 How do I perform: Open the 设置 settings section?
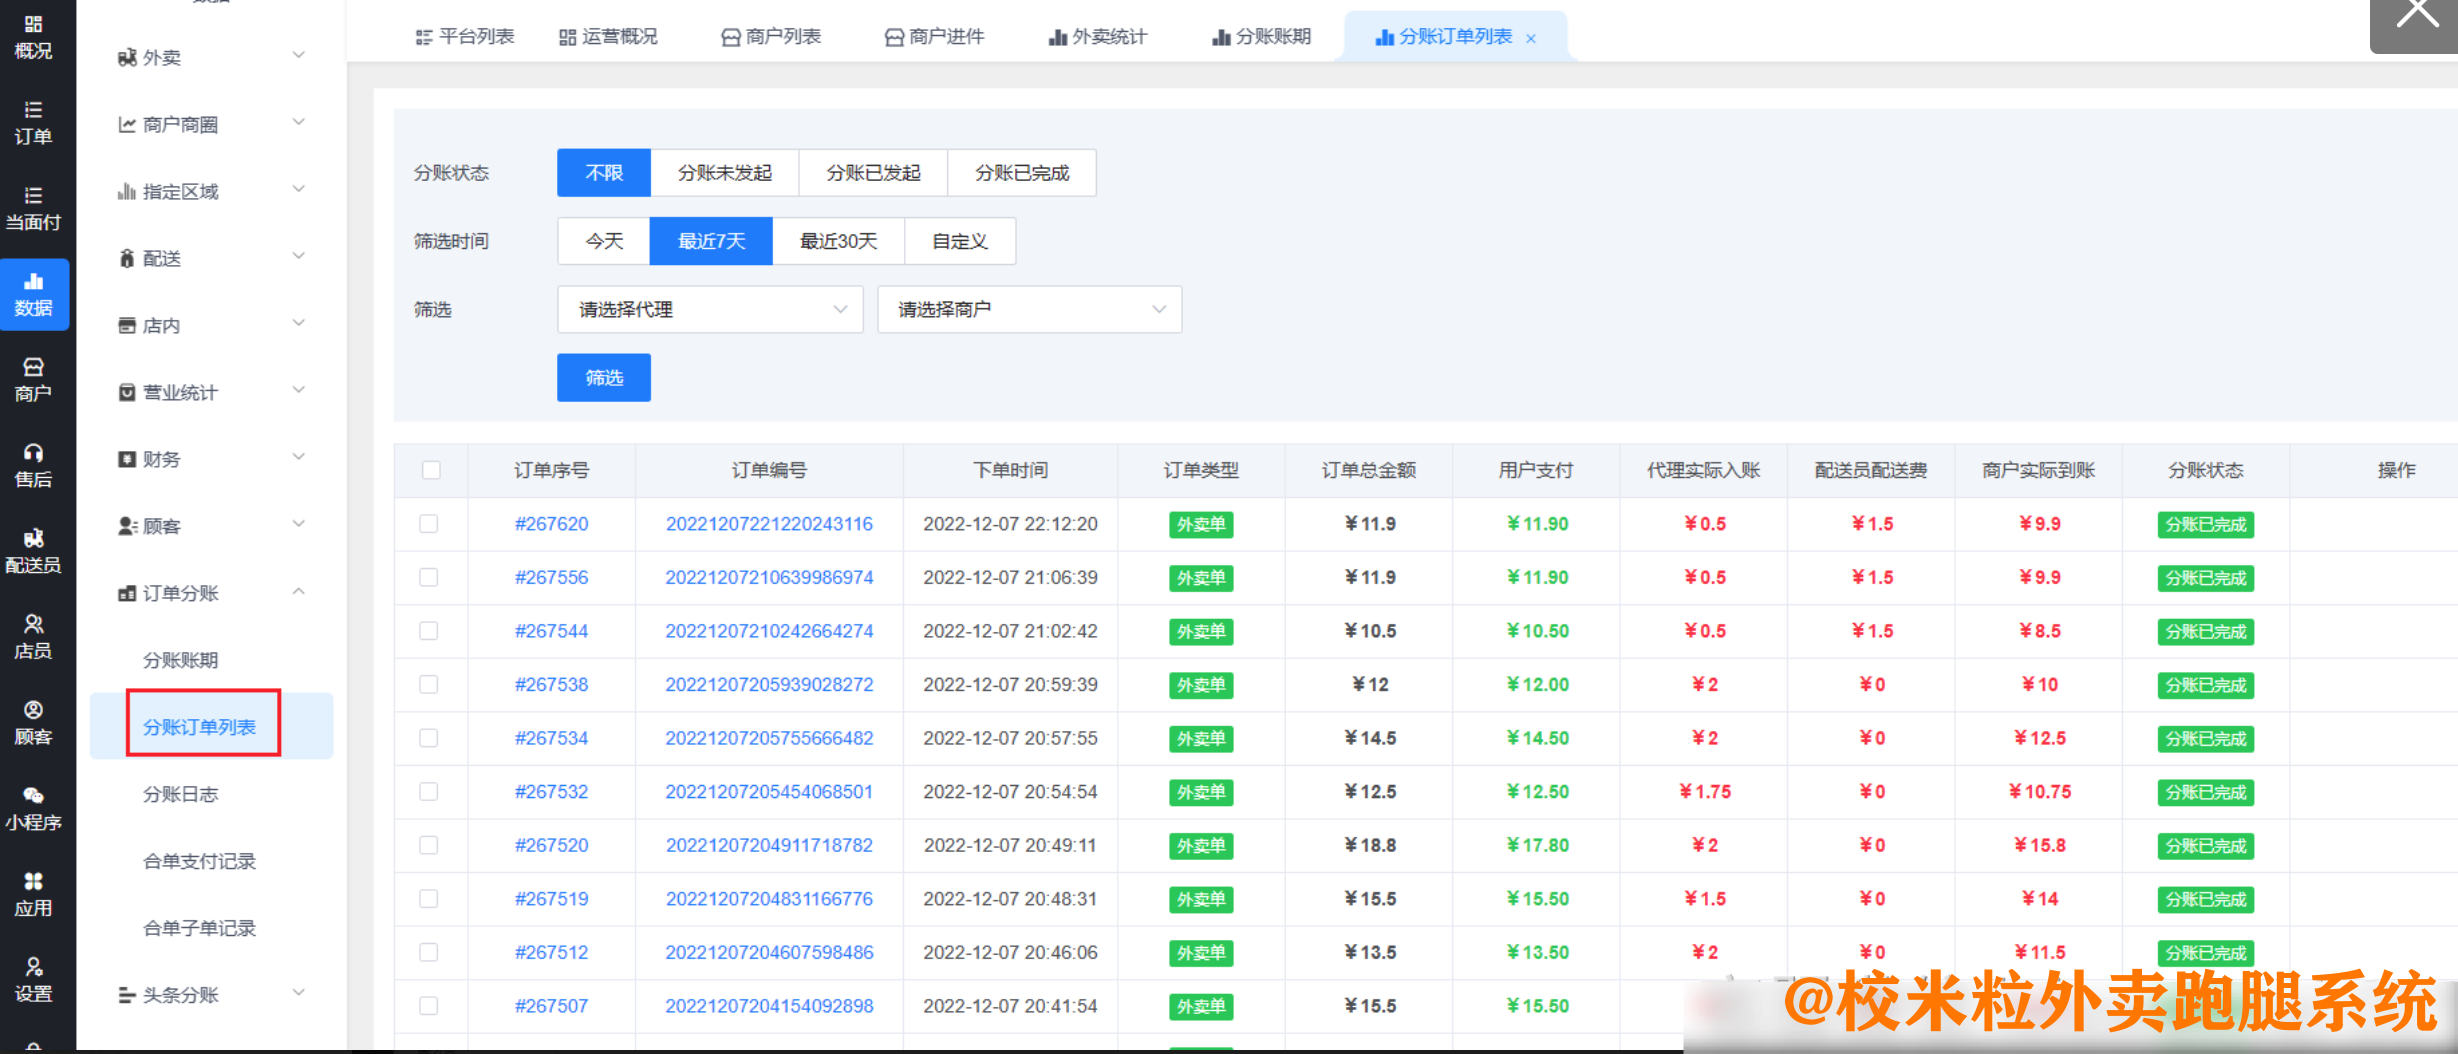click(x=34, y=978)
